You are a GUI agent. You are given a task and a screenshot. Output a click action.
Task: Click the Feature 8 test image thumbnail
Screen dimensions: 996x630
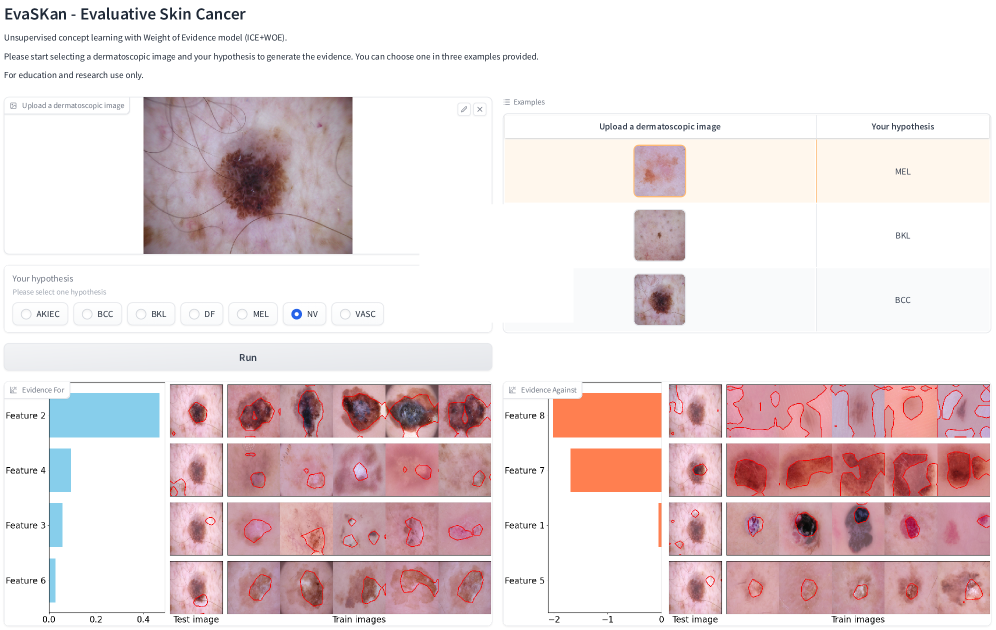[695, 411]
